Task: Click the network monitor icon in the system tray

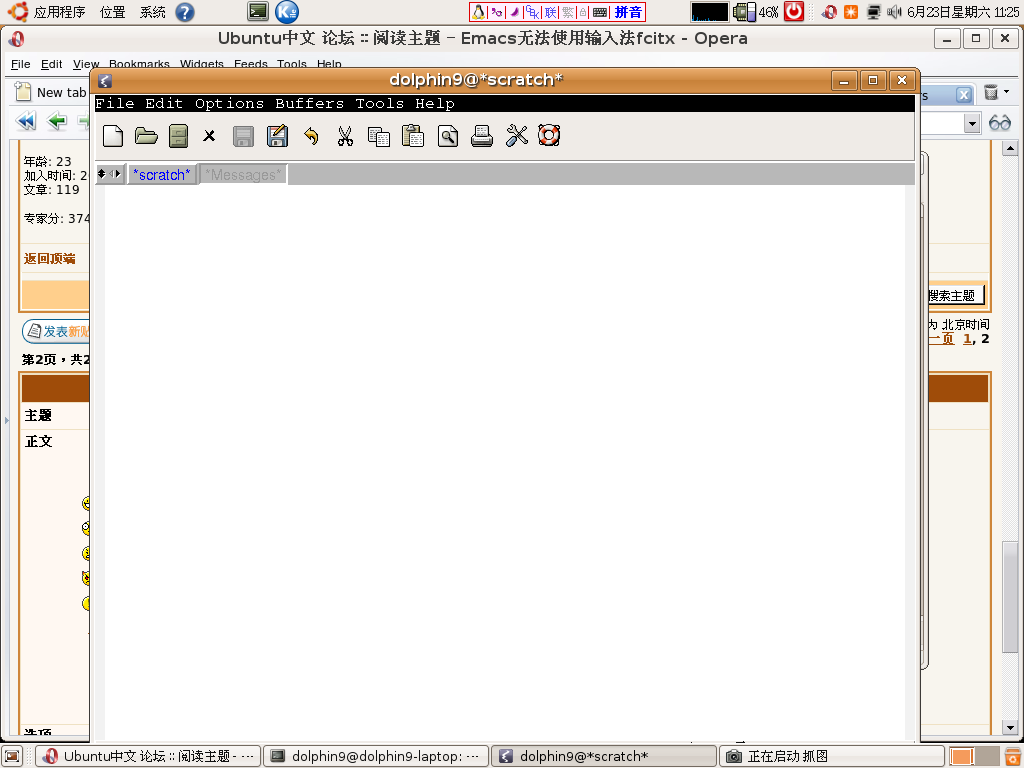Action: pos(873,12)
